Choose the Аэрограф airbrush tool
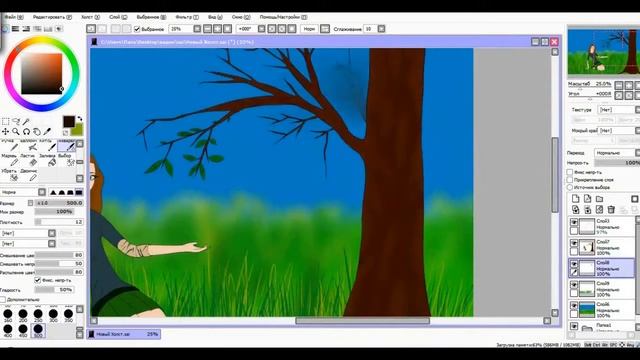Viewport: 640px width, 360px height. 29,145
